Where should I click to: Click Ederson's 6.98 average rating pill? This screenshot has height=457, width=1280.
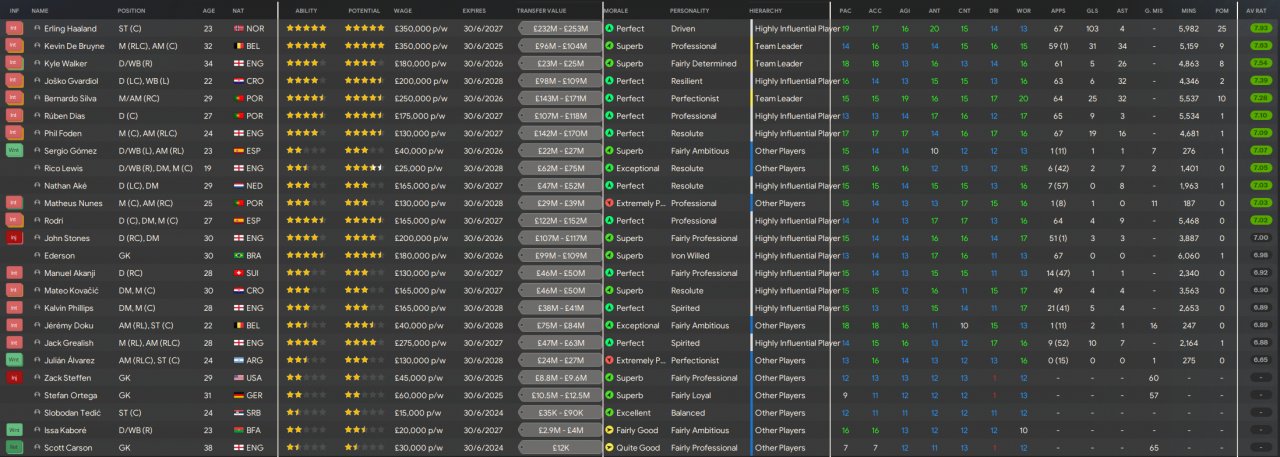(1261, 256)
